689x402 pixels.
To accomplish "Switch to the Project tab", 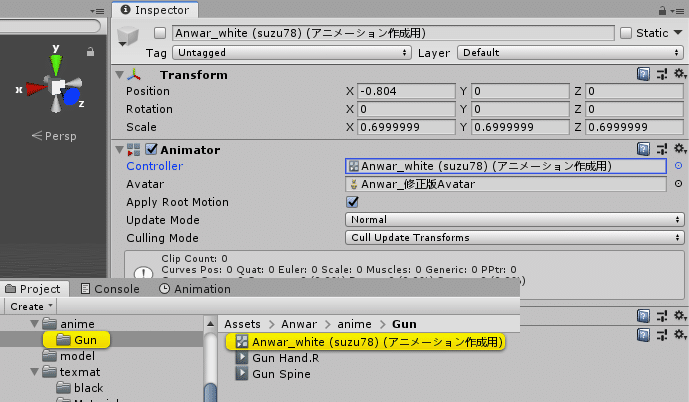I will pos(33,289).
